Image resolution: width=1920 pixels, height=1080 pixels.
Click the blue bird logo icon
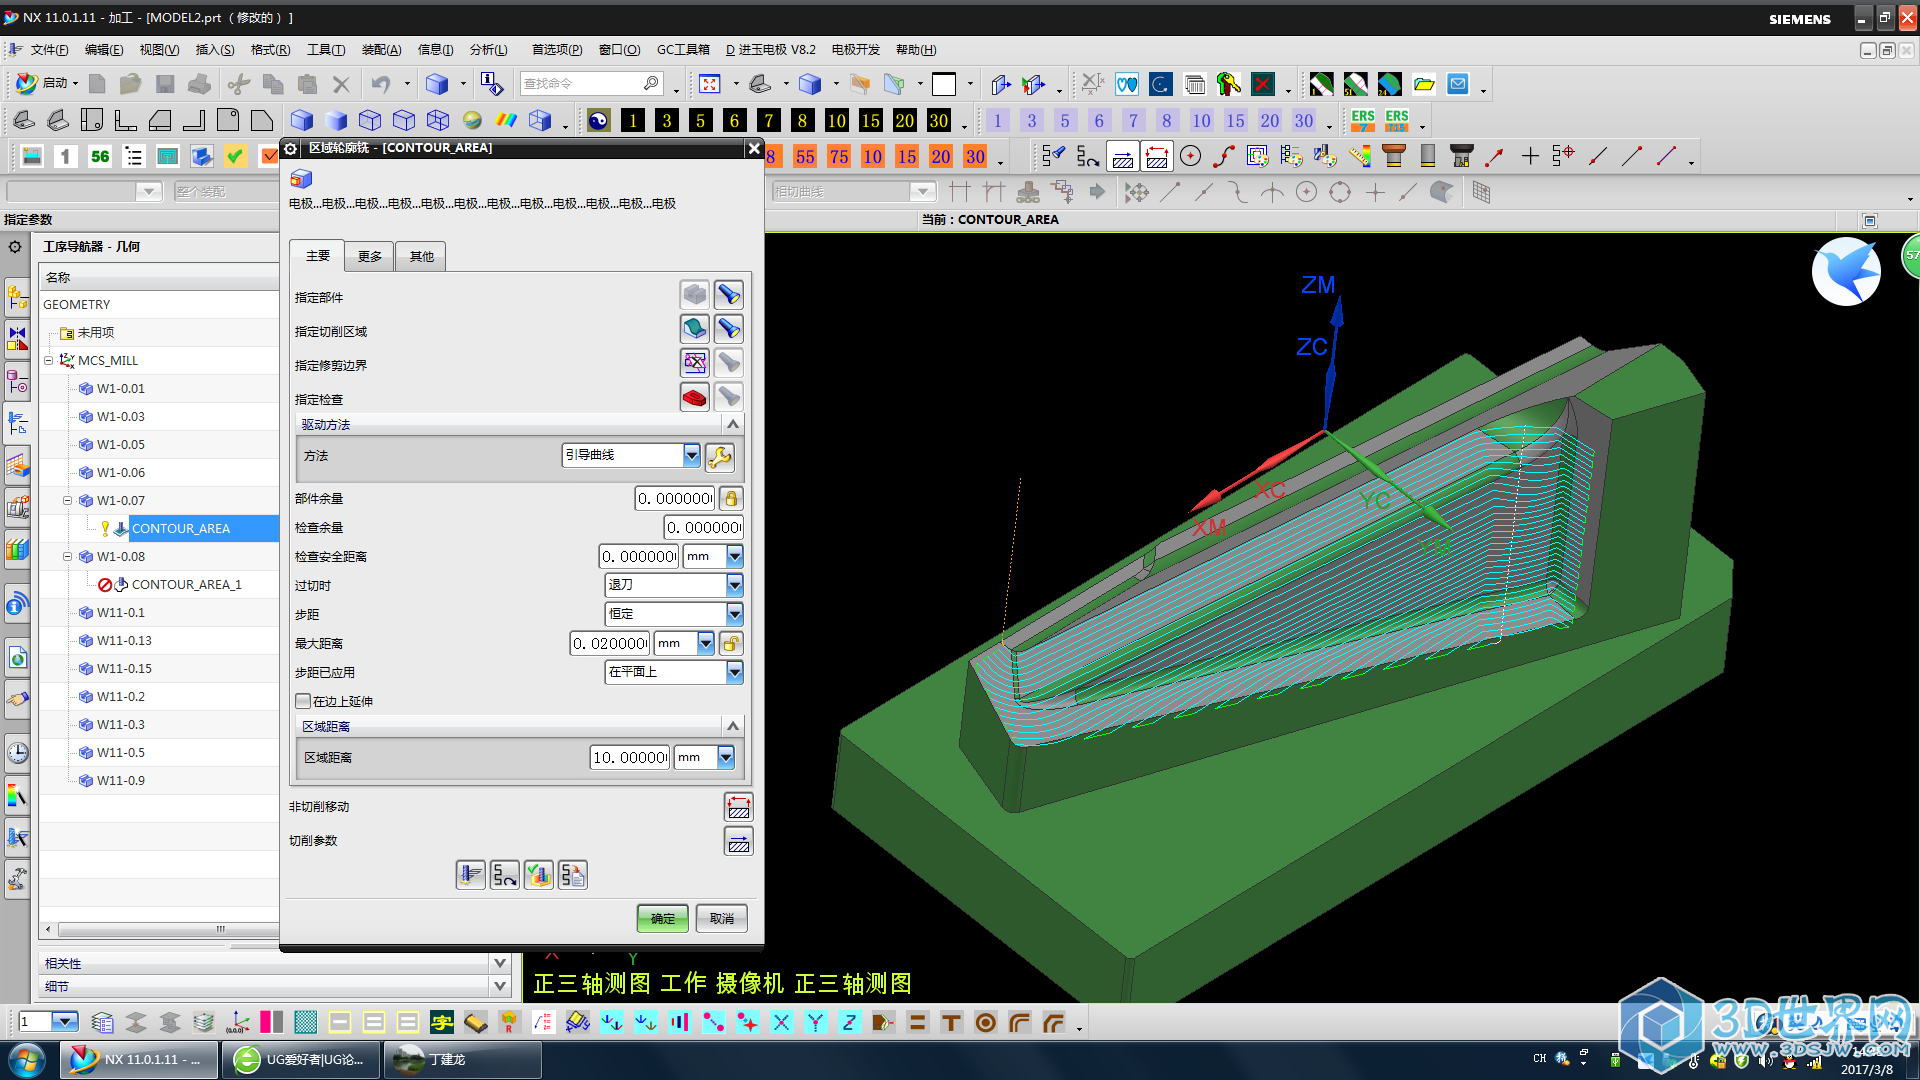click(1846, 271)
